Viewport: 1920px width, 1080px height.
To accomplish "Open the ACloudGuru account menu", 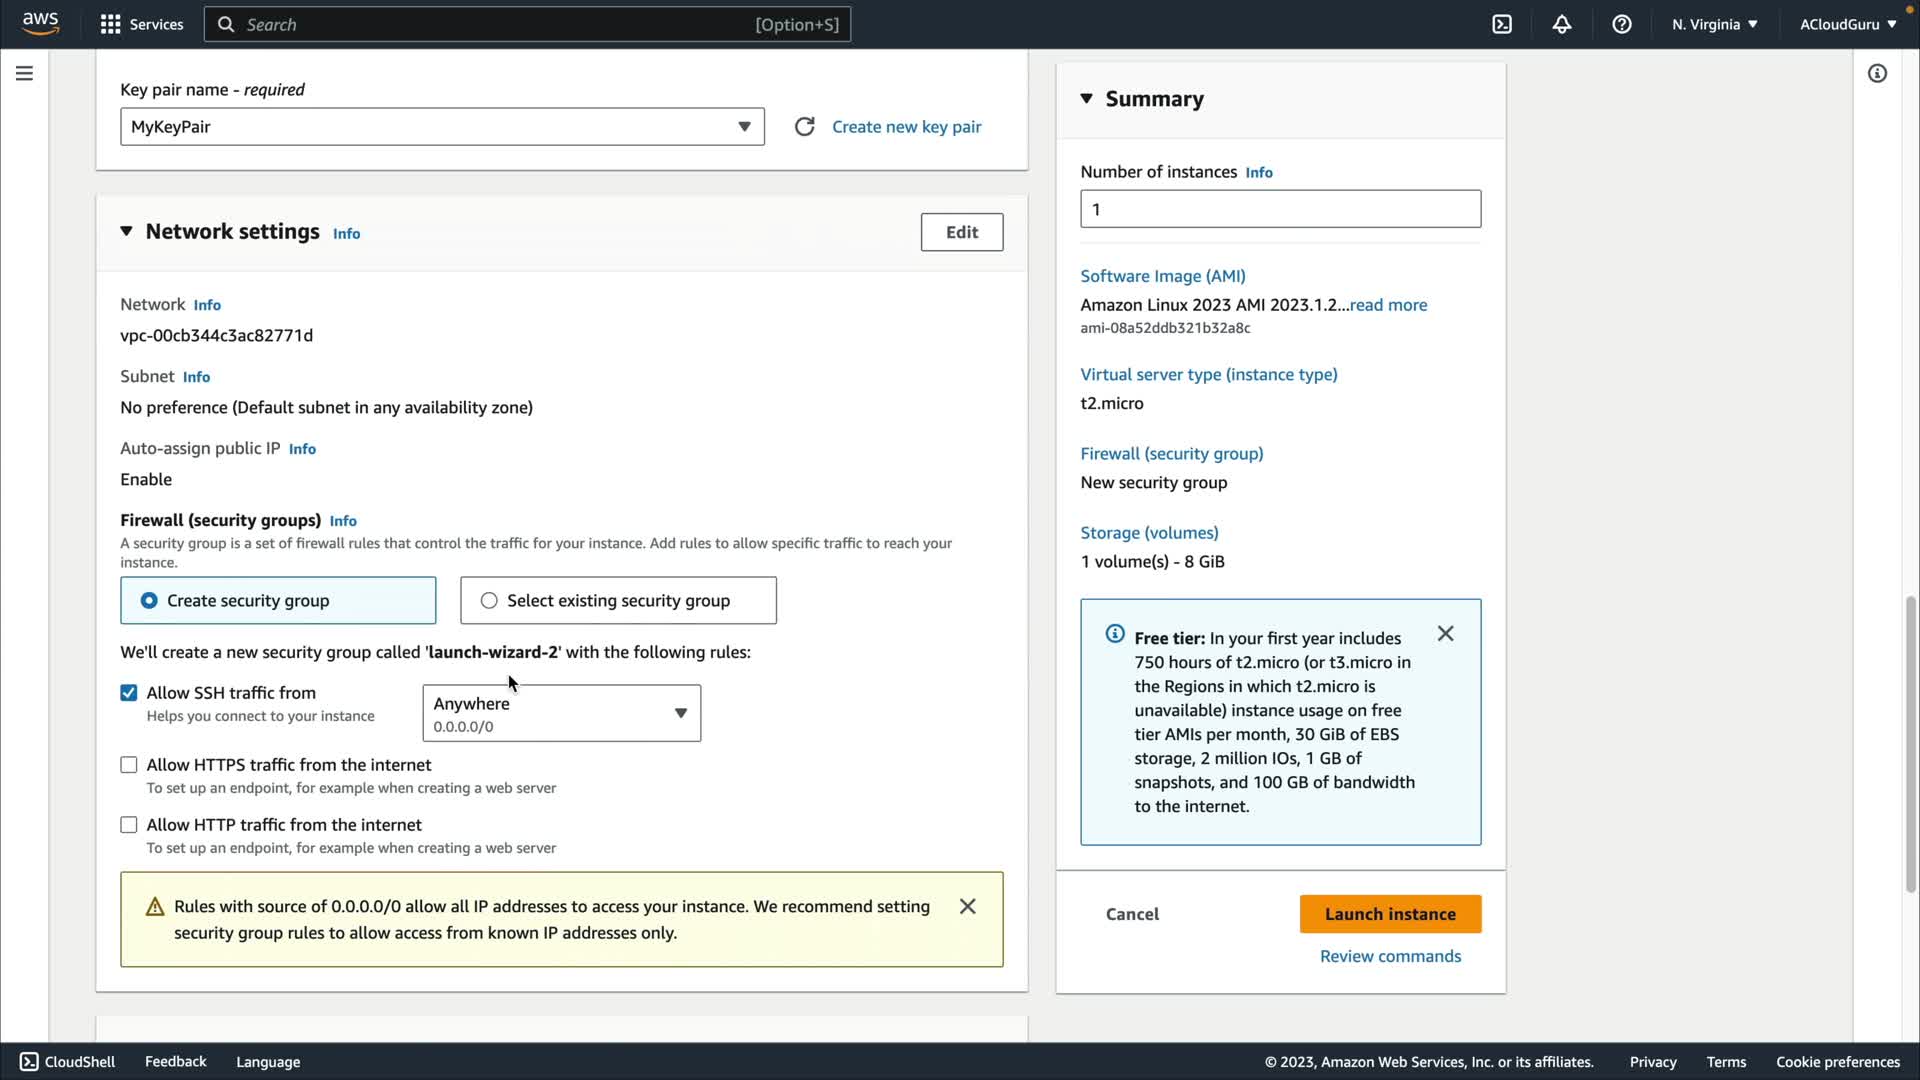I will click(x=1847, y=24).
